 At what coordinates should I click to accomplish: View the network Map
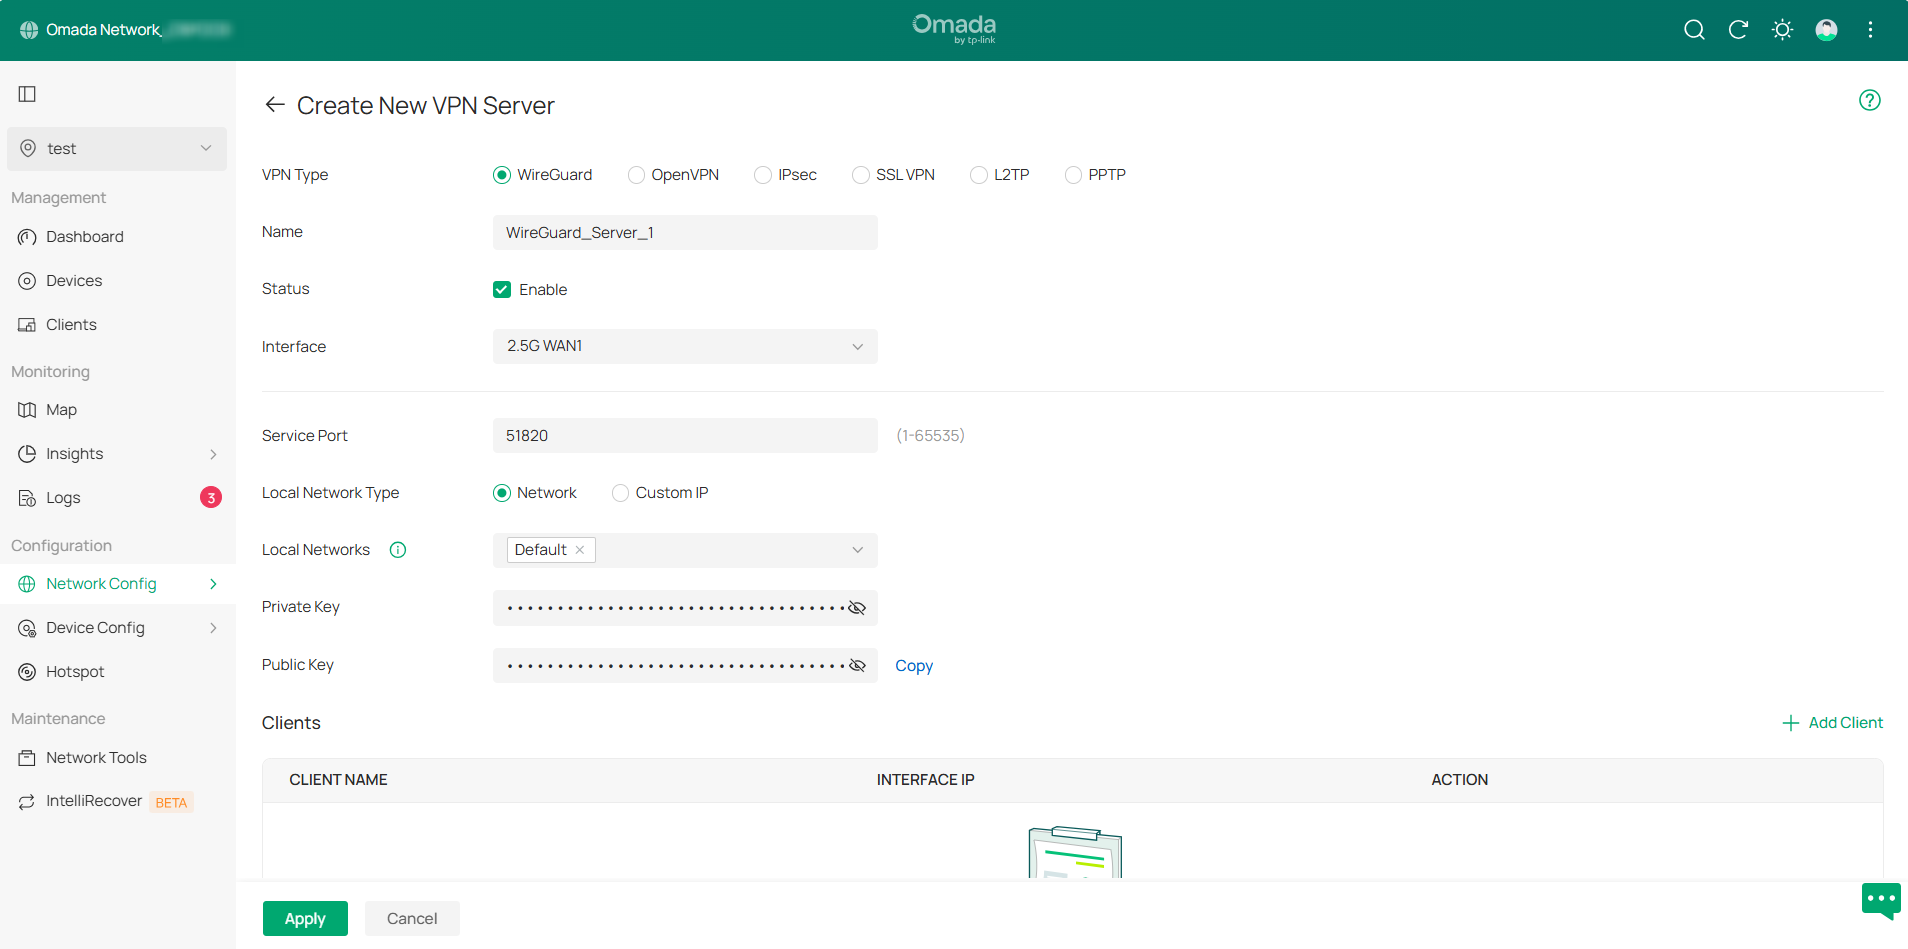[62, 409]
